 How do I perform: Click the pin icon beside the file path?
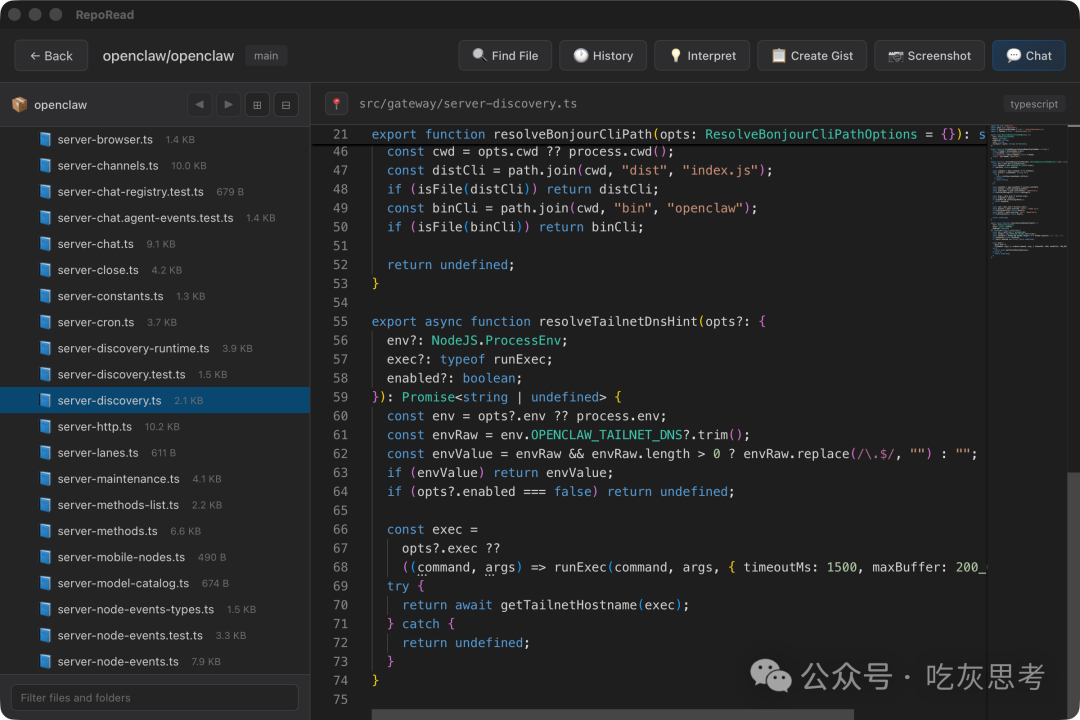click(x=336, y=104)
